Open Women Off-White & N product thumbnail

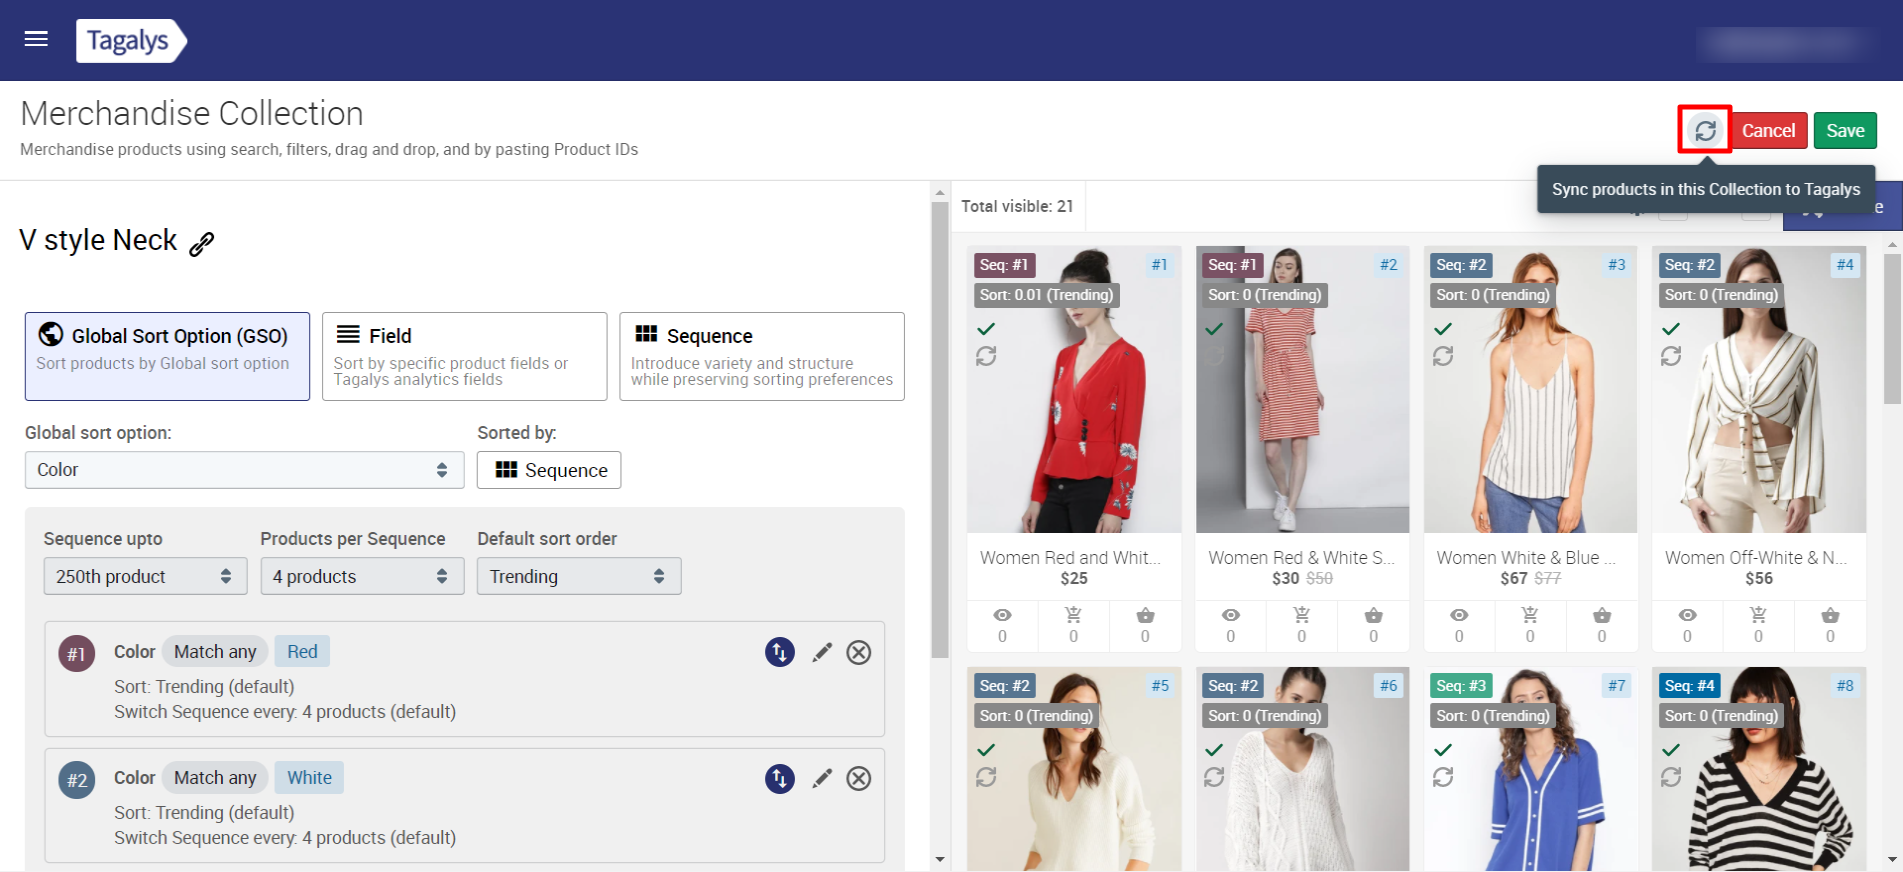pos(1759,390)
